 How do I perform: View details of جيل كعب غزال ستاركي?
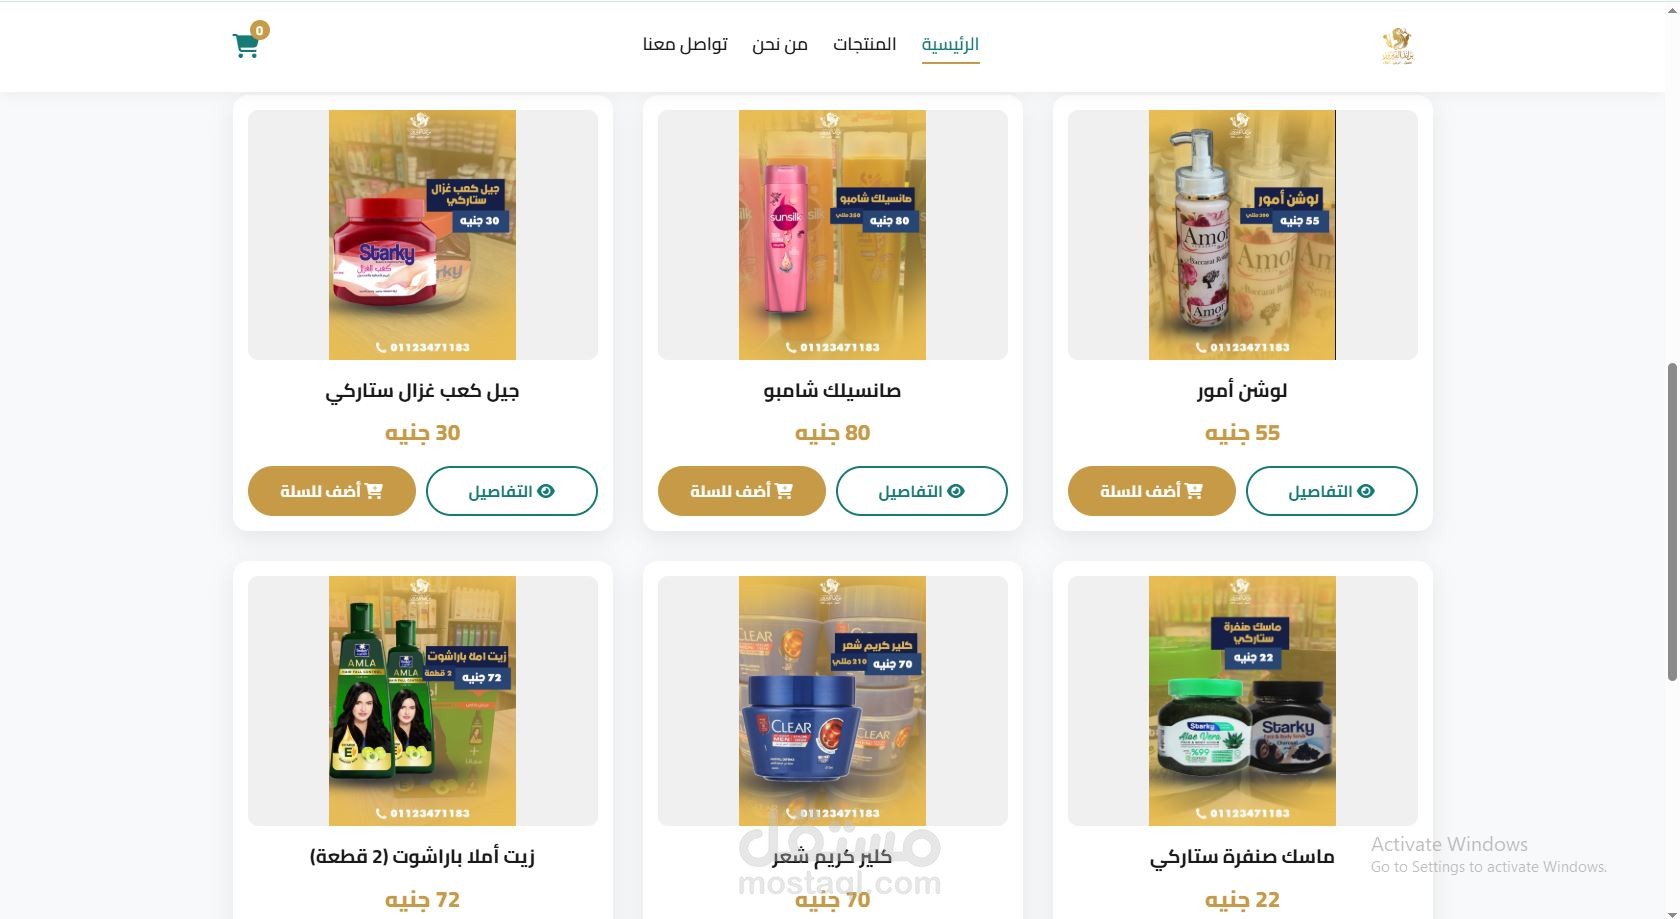click(511, 491)
